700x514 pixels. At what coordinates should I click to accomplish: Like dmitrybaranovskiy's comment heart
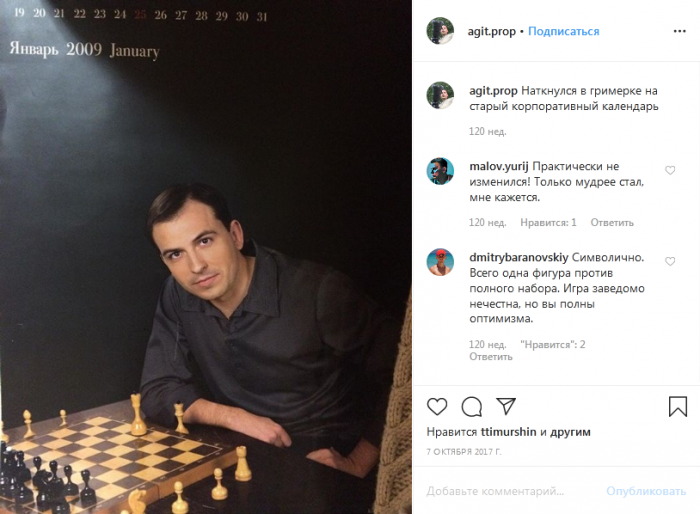pyautogui.click(x=670, y=261)
